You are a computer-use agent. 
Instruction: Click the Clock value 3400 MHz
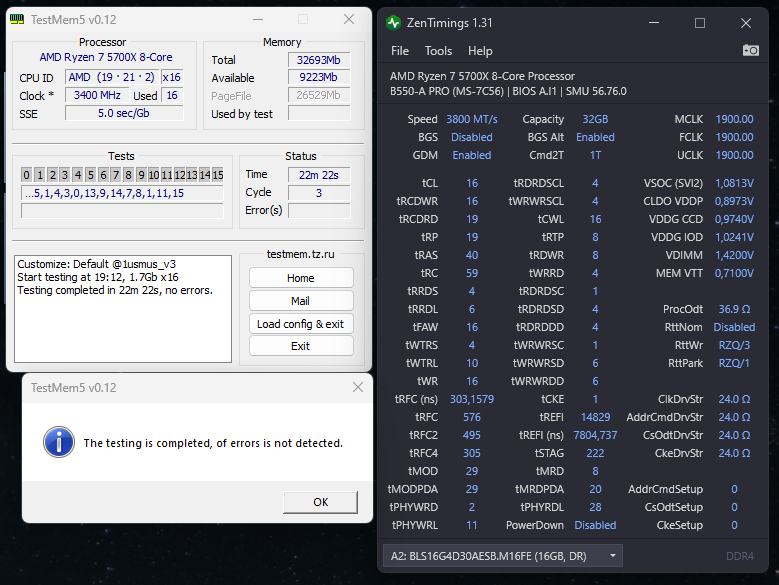point(97,95)
